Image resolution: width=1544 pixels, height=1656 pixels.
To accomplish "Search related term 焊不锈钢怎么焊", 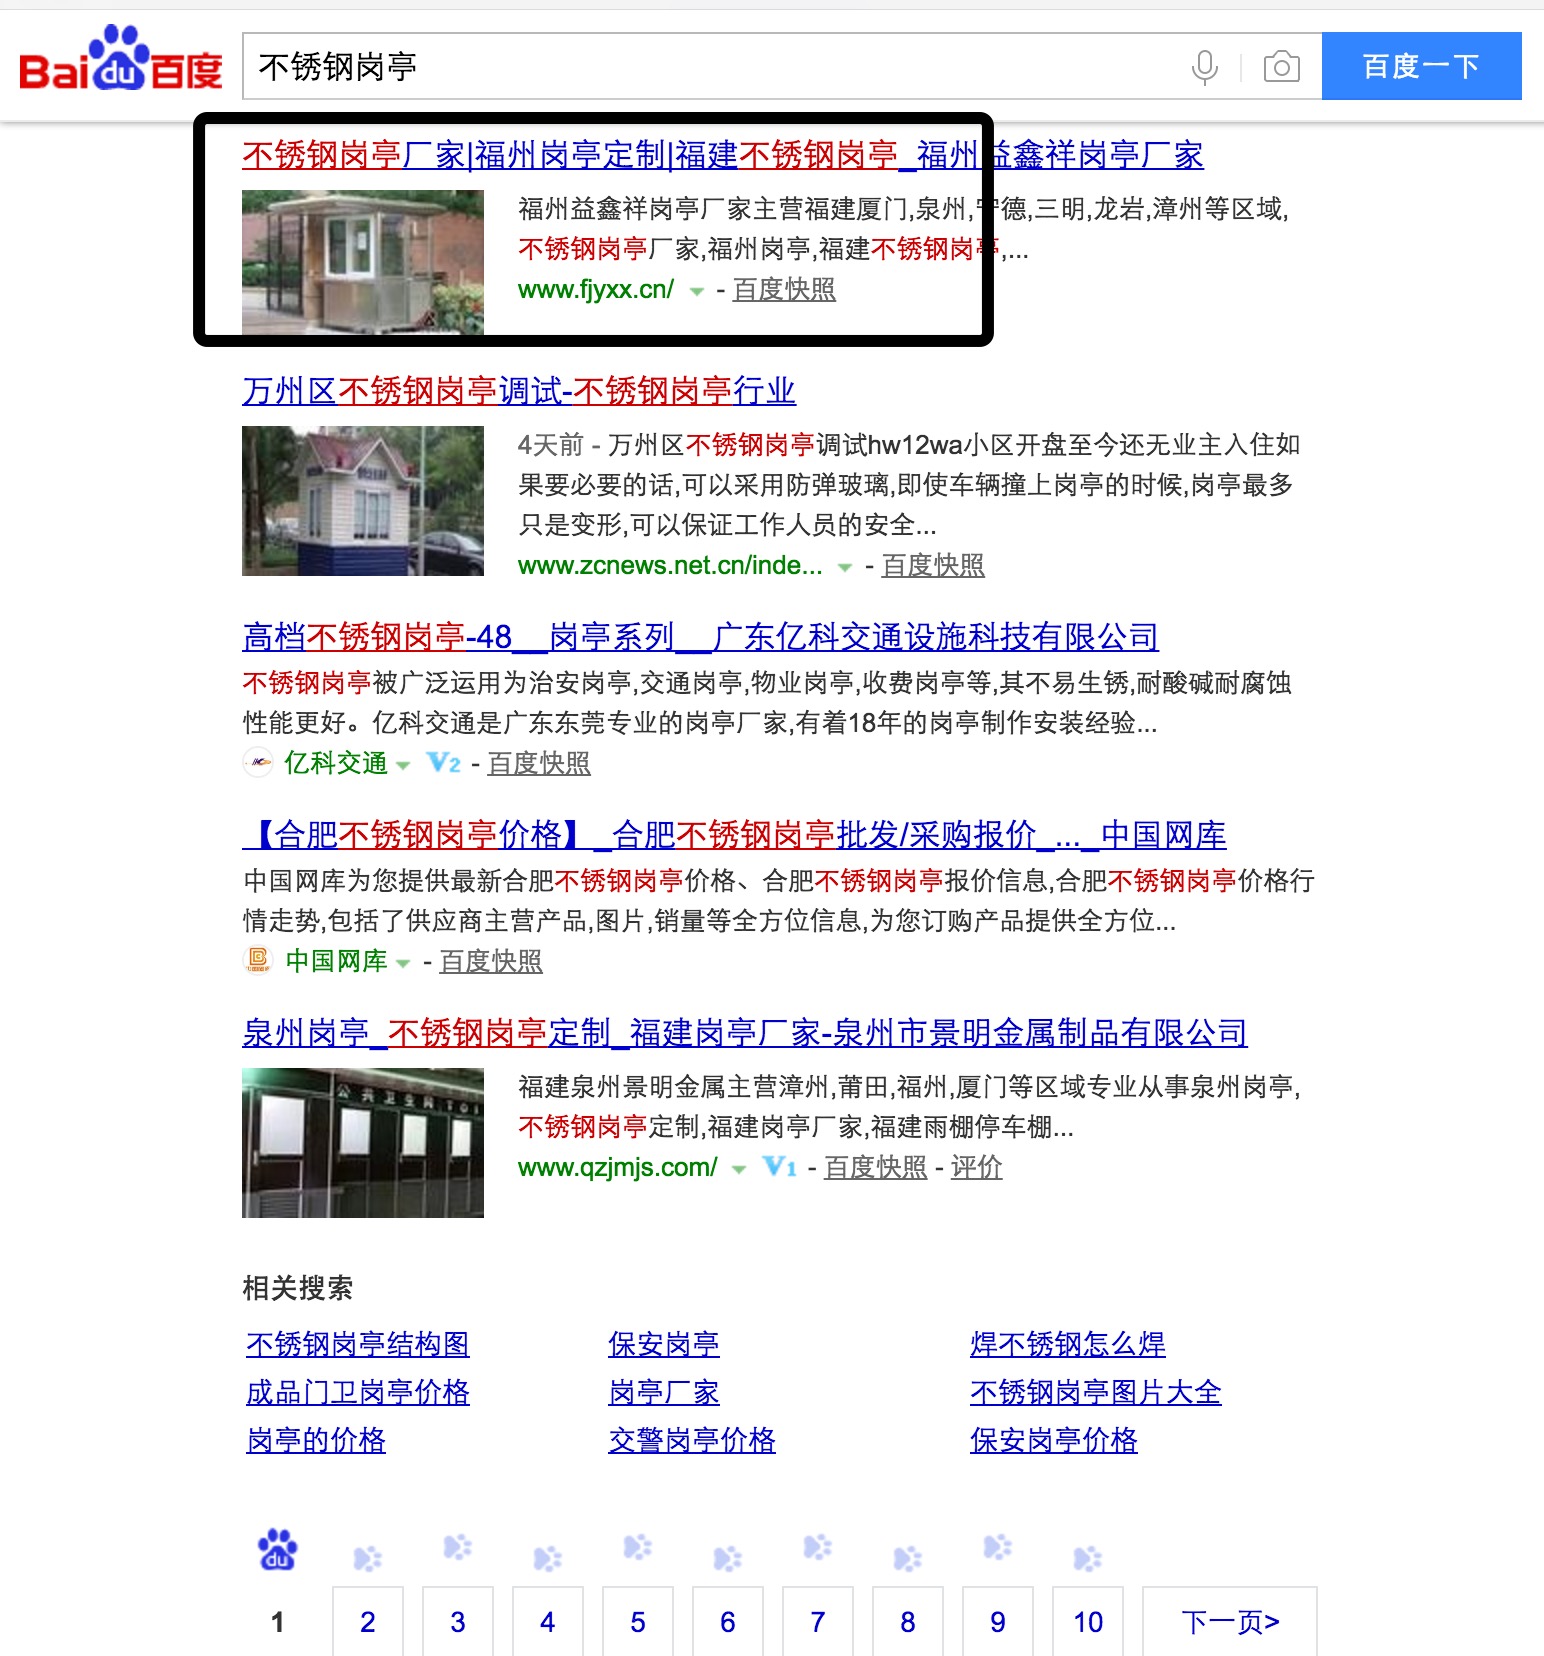I will pos(1068,1345).
